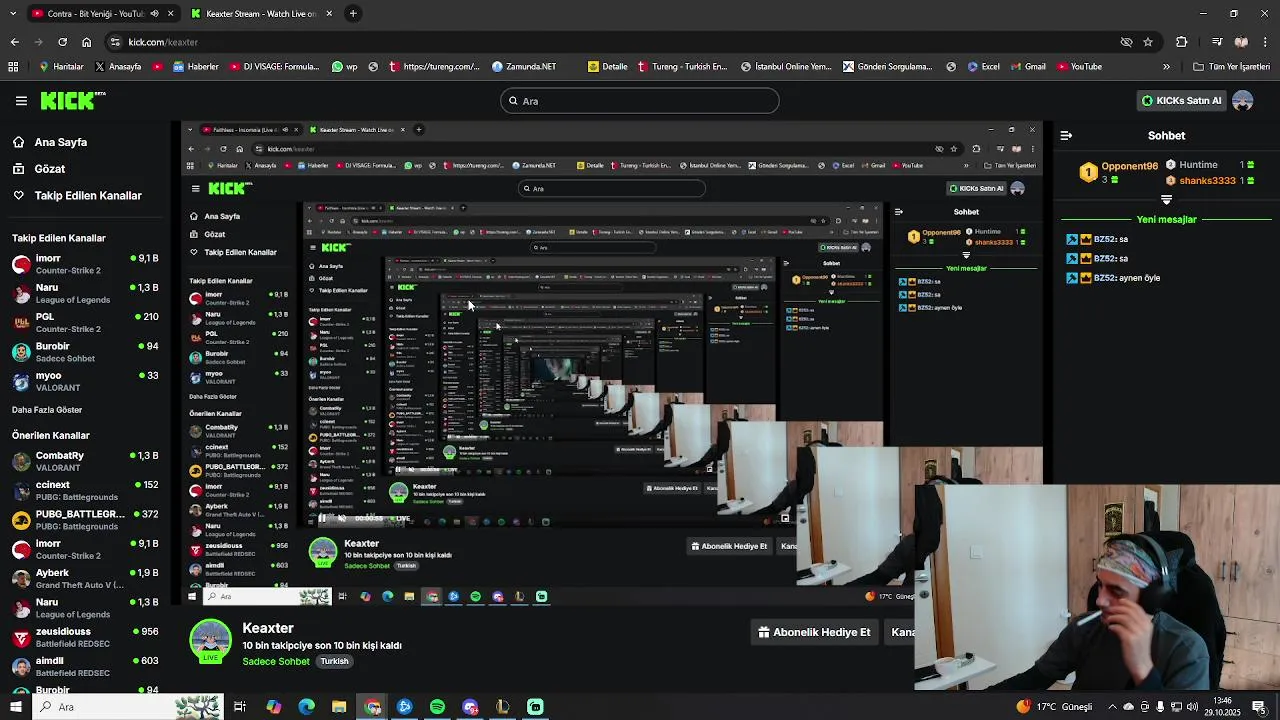1280x720 pixels.
Task: Open CombatRy channel in recommended list
Action: (85, 461)
